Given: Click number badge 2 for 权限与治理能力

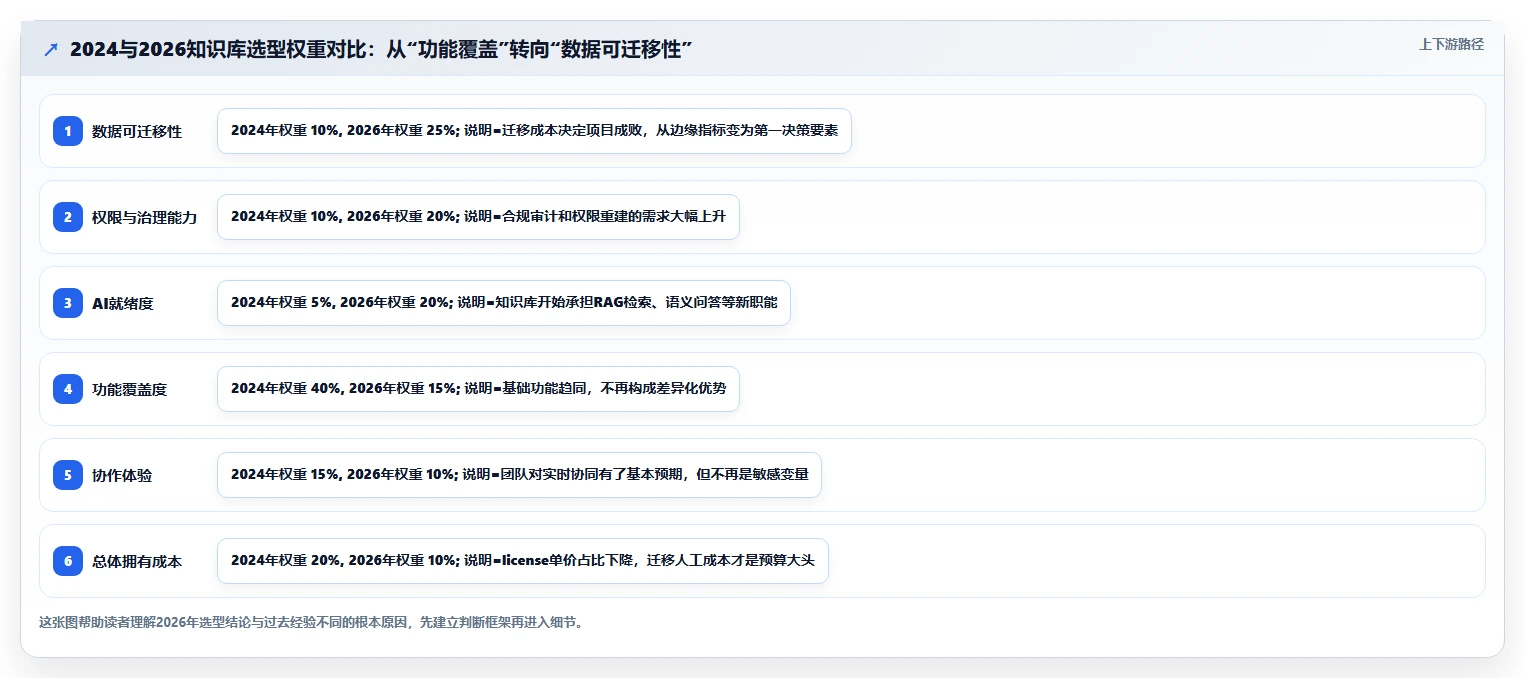Looking at the screenshot, I should pyautogui.click(x=68, y=217).
